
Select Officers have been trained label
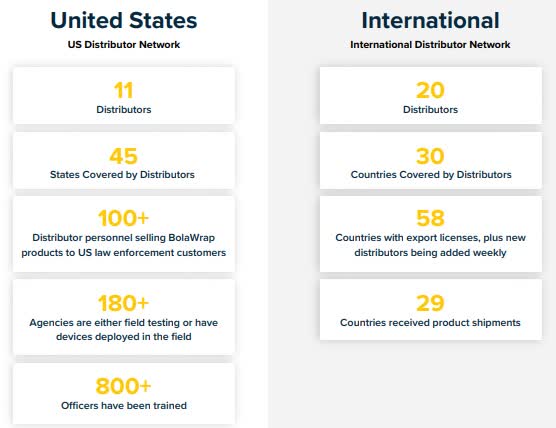pyautogui.click(x=124, y=405)
